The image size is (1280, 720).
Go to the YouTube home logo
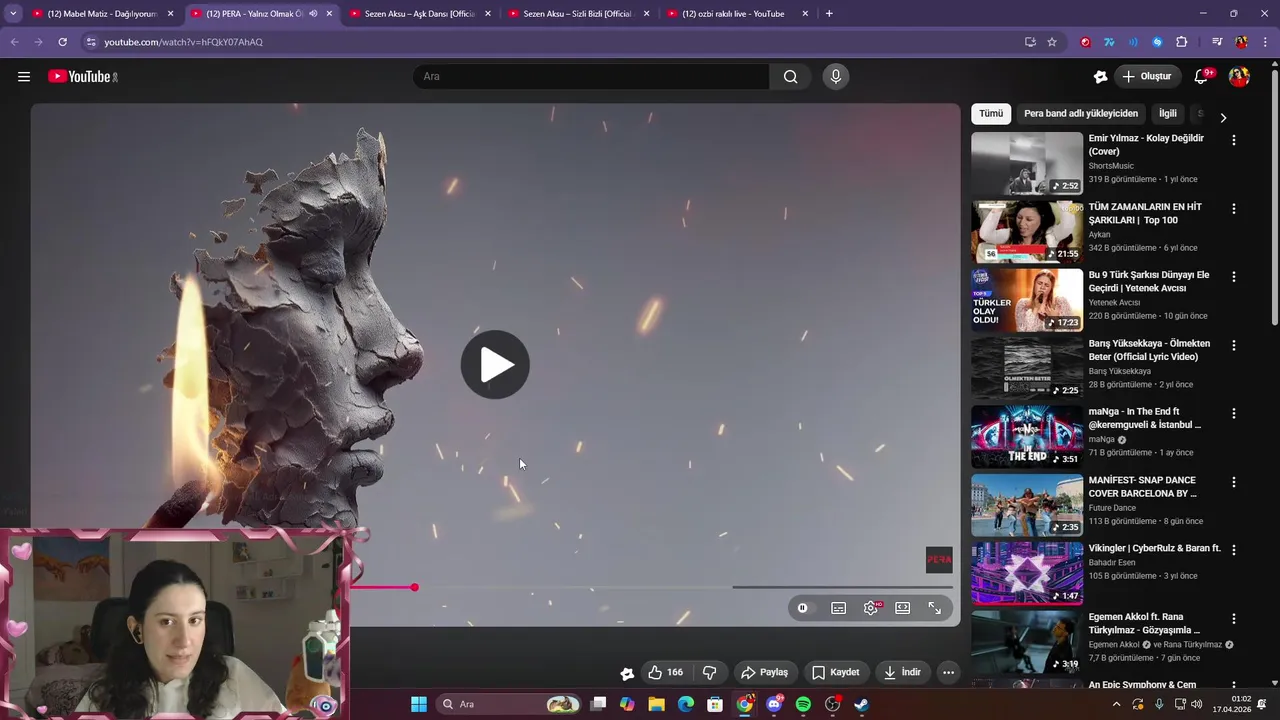coord(83,76)
